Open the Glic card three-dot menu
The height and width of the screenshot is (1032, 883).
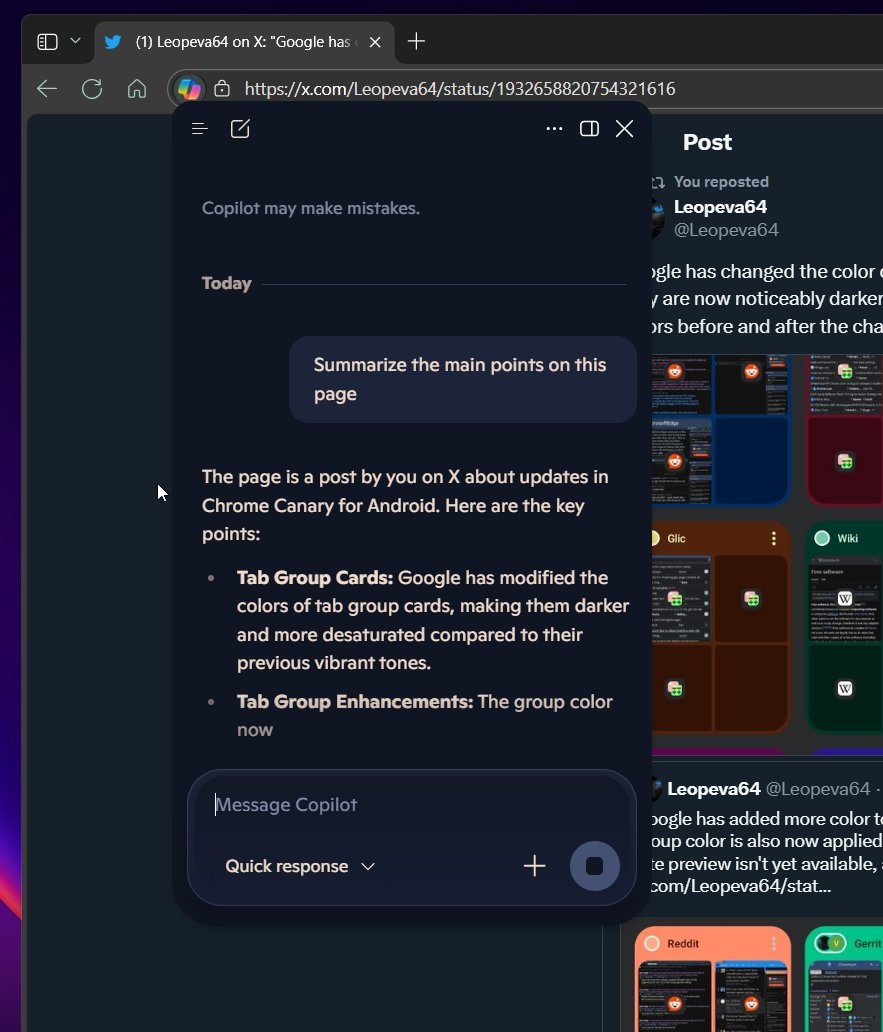click(x=774, y=538)
